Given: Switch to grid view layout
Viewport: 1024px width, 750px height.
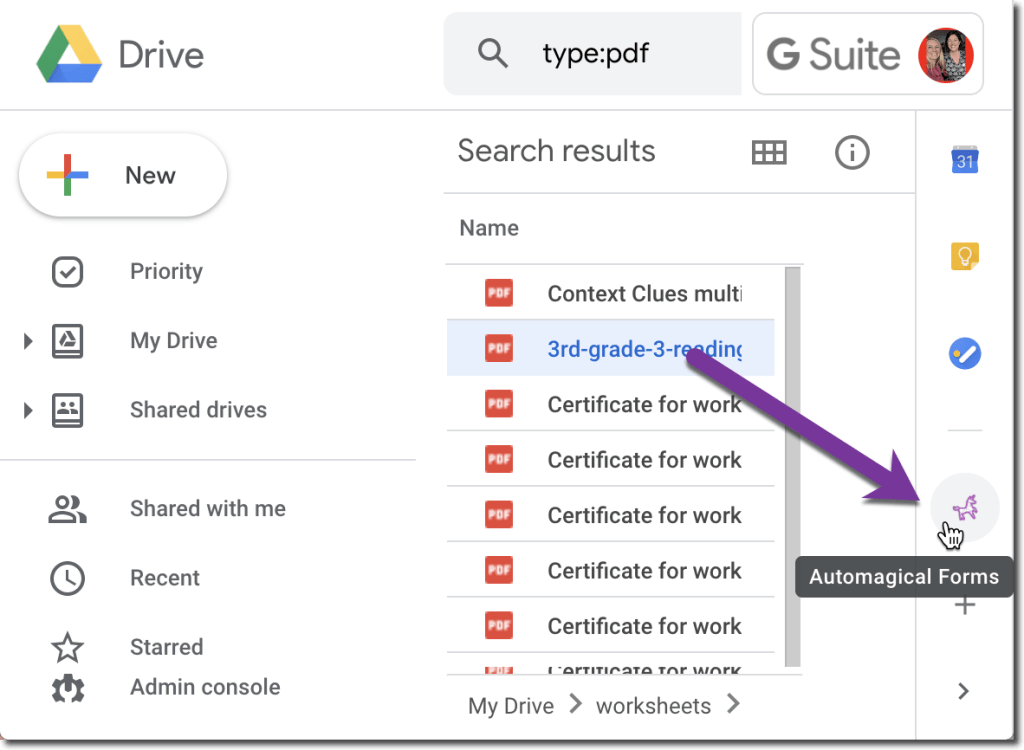Looking at the screenshot, I should pyautogui.click(x=769, y=153).
